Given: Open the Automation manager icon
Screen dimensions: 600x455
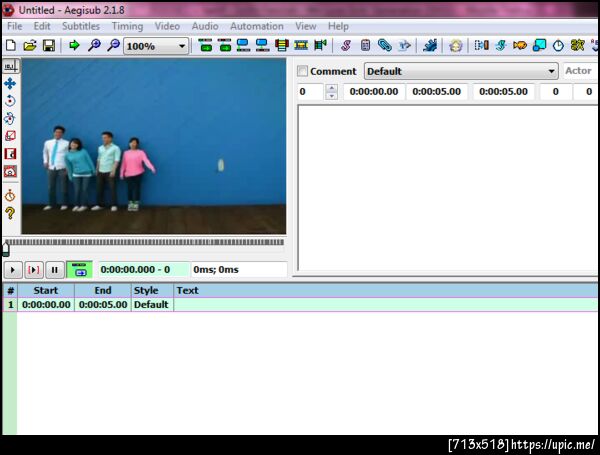Looking at the screenshot, I should [430, 46].
